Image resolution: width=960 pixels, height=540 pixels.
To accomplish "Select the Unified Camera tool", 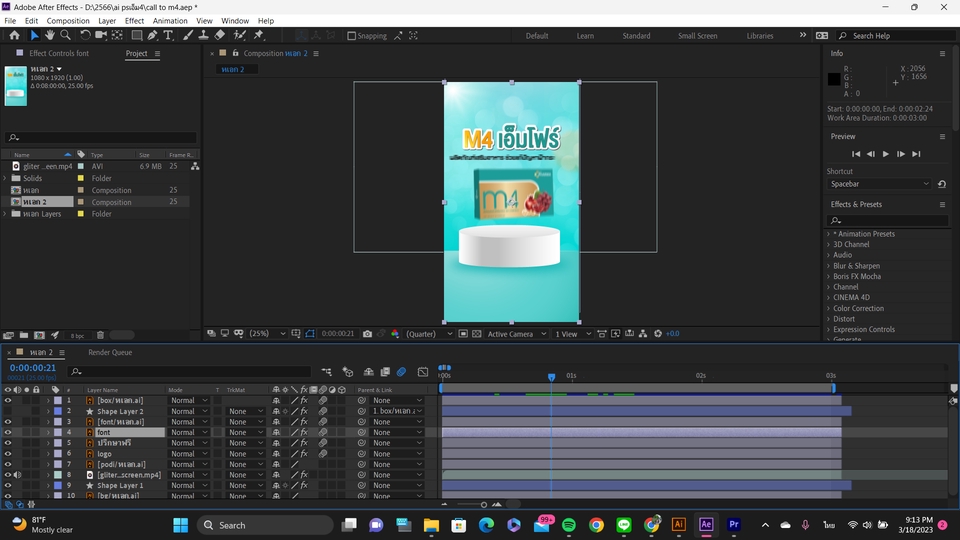I will [101, 36].
